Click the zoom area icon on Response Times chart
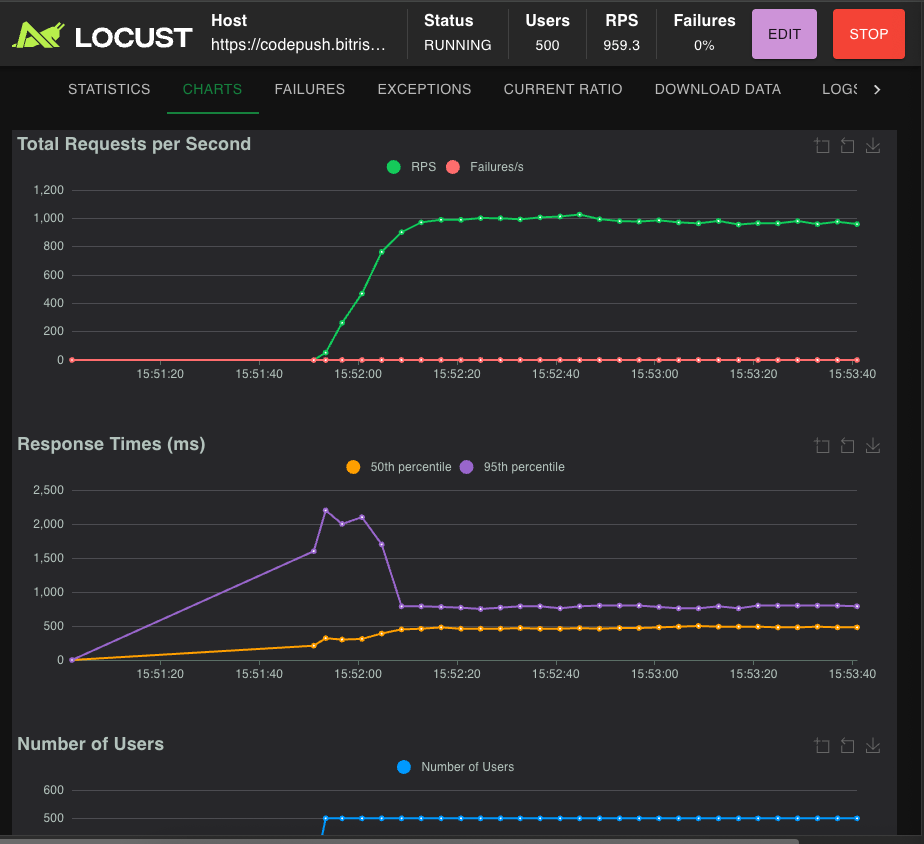Image resolution: width=924 pixels, height=844 pixels. click(821, 445)
